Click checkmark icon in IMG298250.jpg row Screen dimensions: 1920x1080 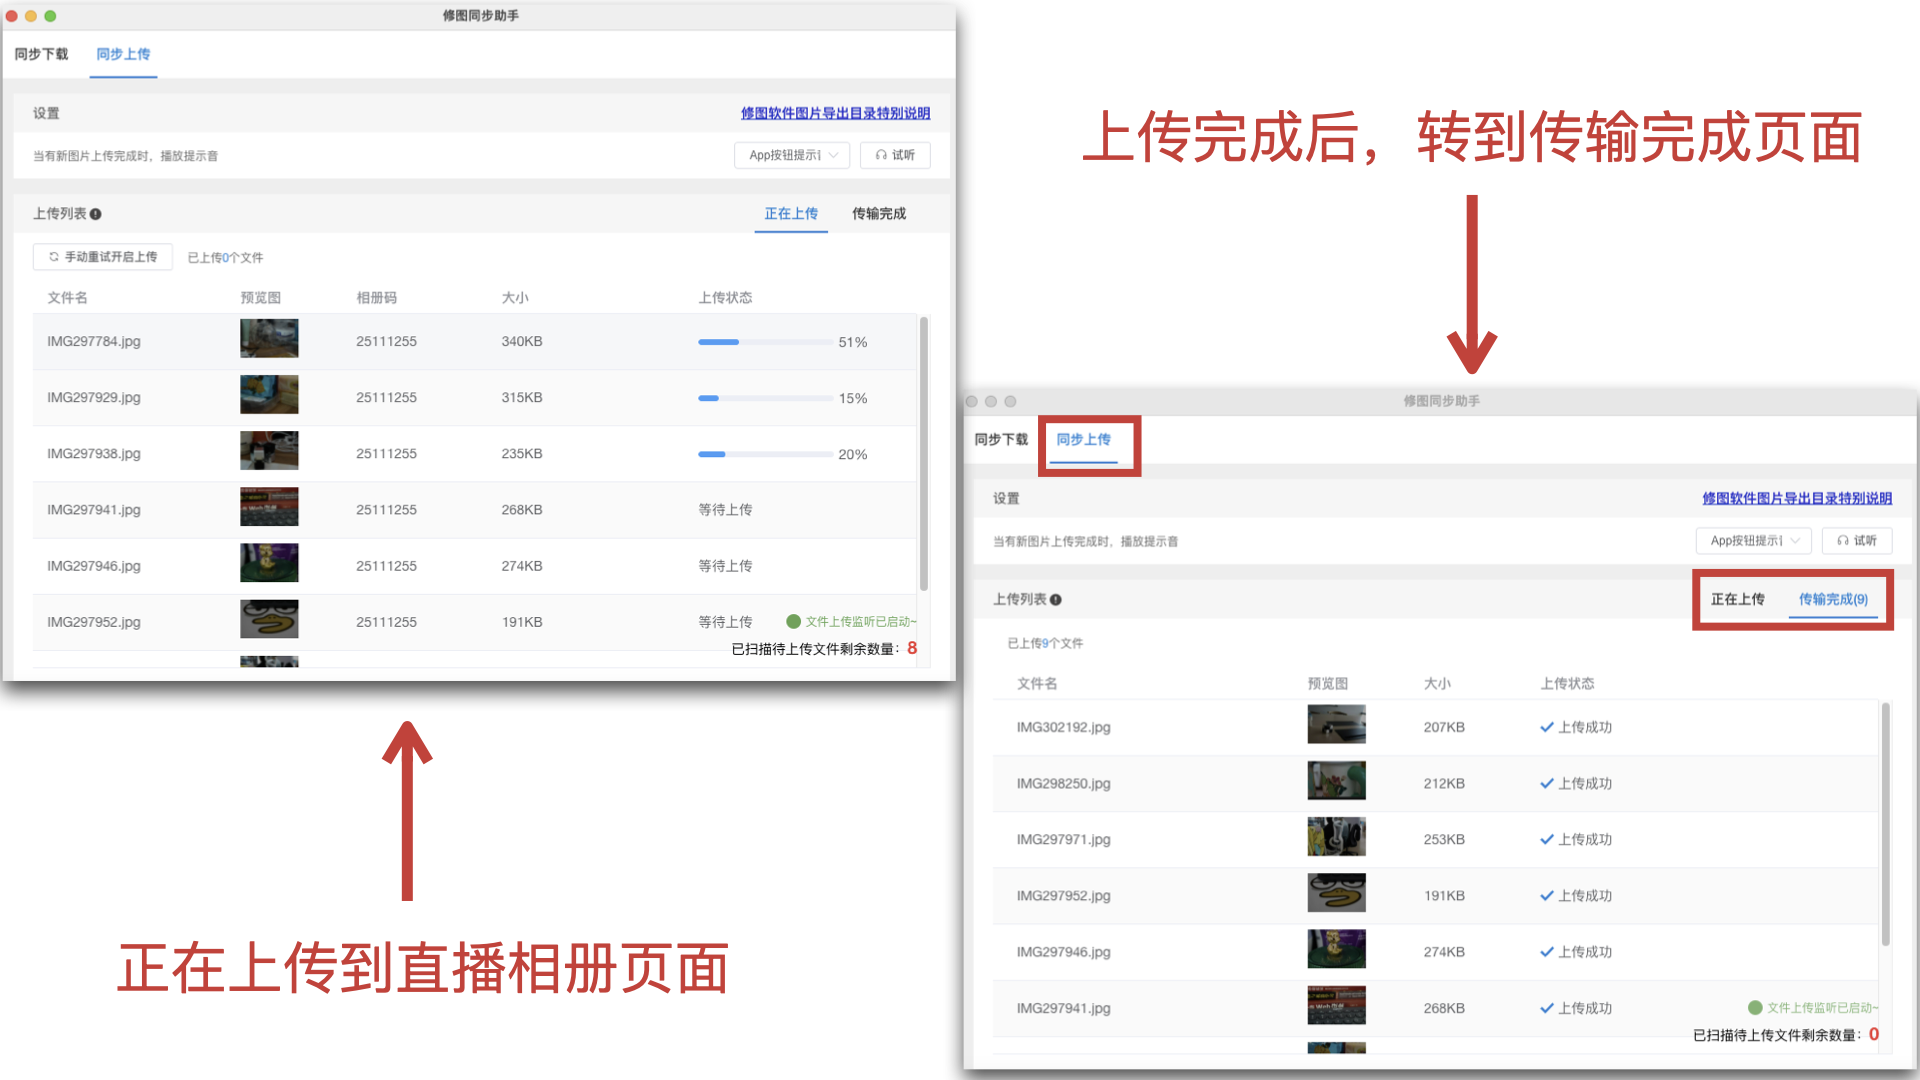click(x=1547, y=783)
